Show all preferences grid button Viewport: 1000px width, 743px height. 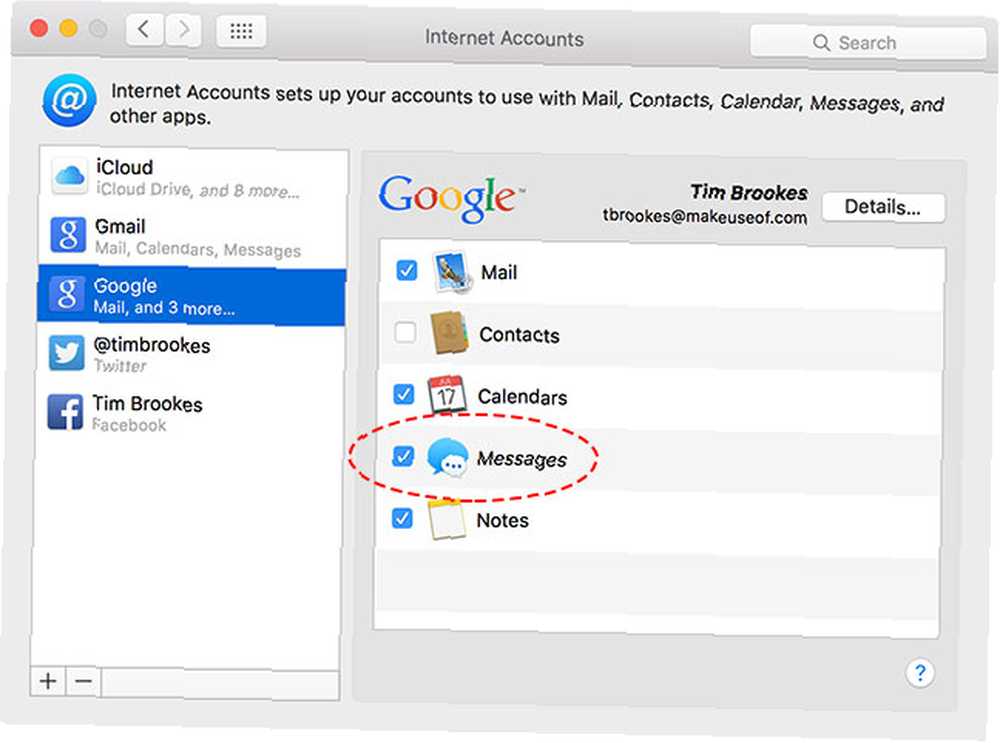pos(241,31)
